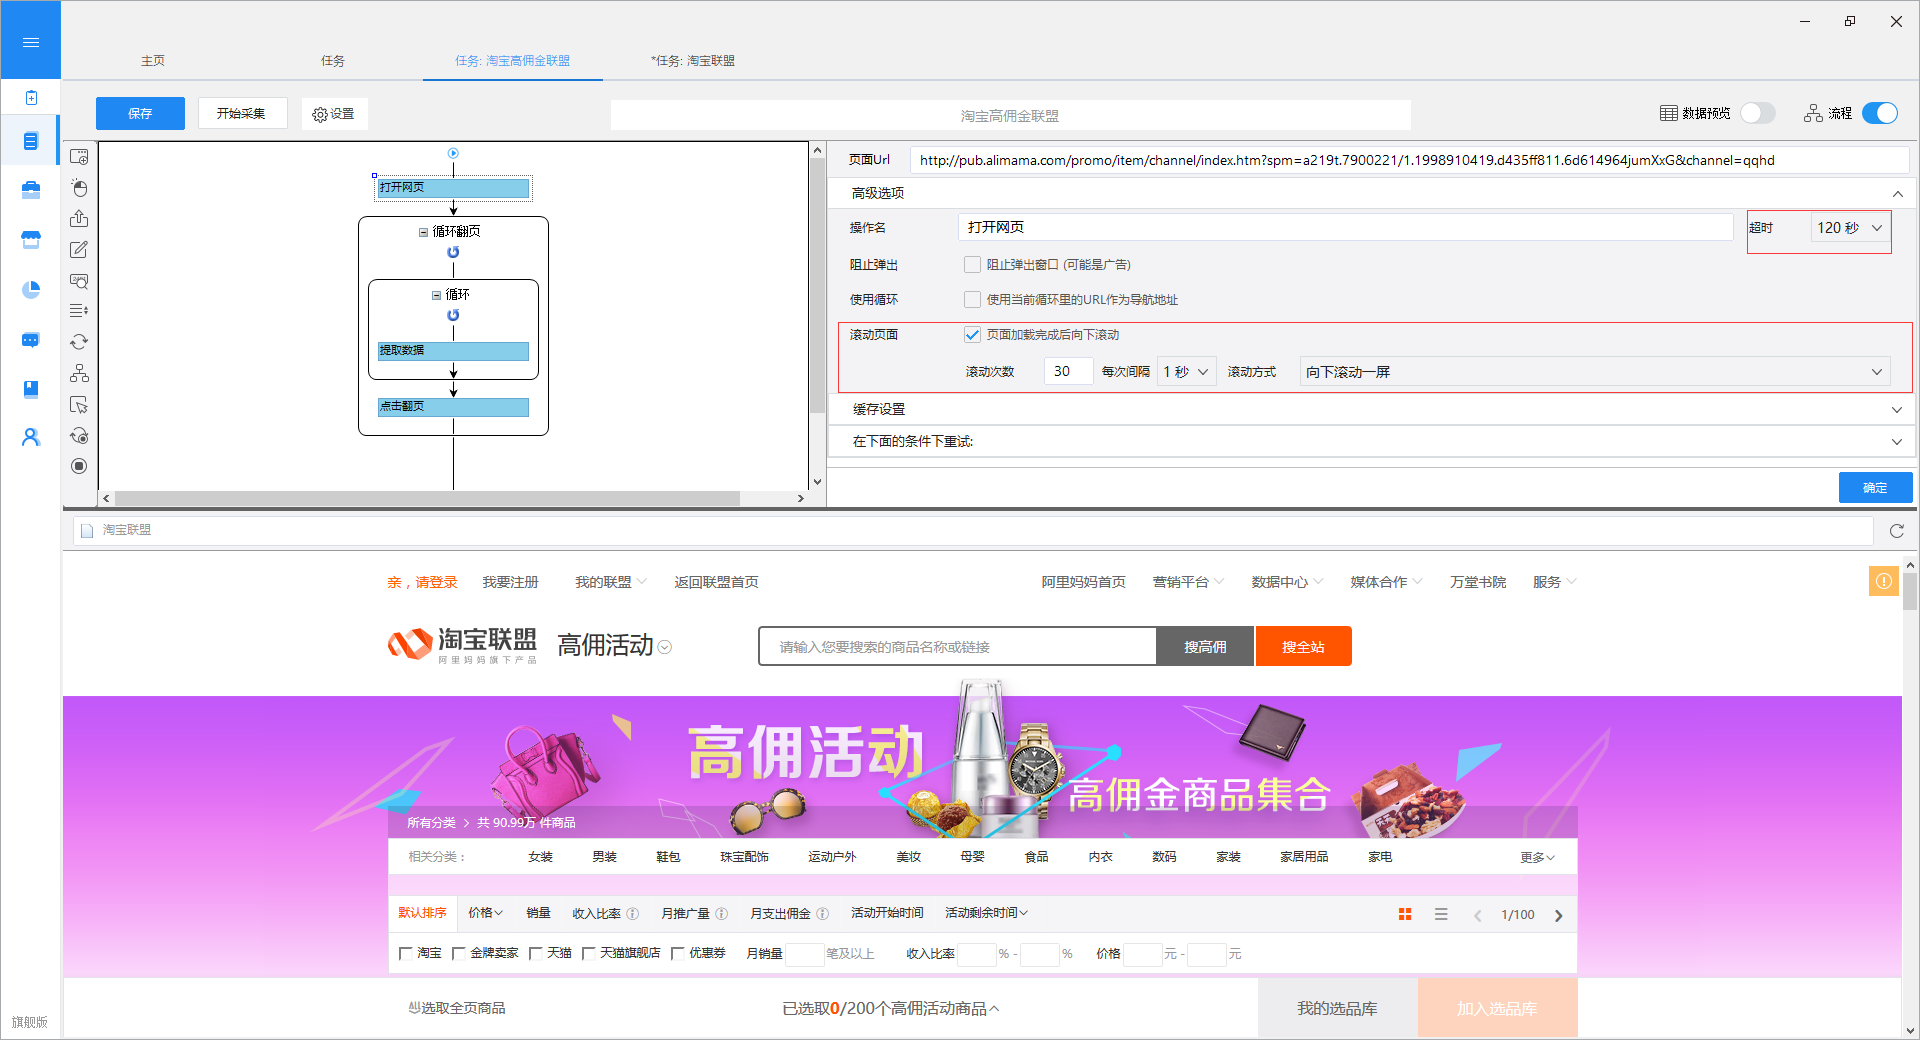The image size is (1920, 1040).
Task: Select the 打开网页 workflow step
Action: pos(453,188)
